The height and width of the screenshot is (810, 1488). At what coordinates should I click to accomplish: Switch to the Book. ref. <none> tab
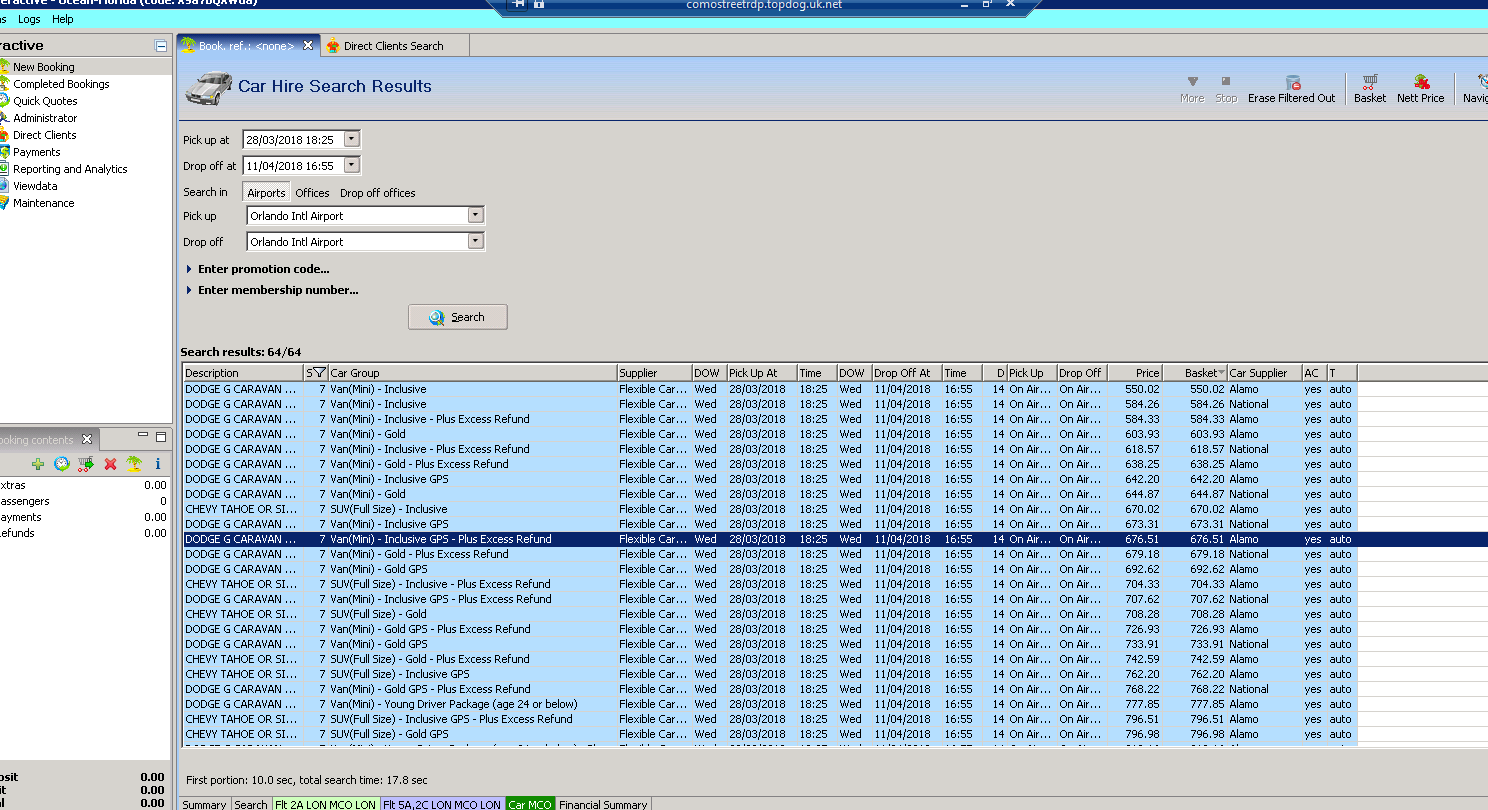246,46
